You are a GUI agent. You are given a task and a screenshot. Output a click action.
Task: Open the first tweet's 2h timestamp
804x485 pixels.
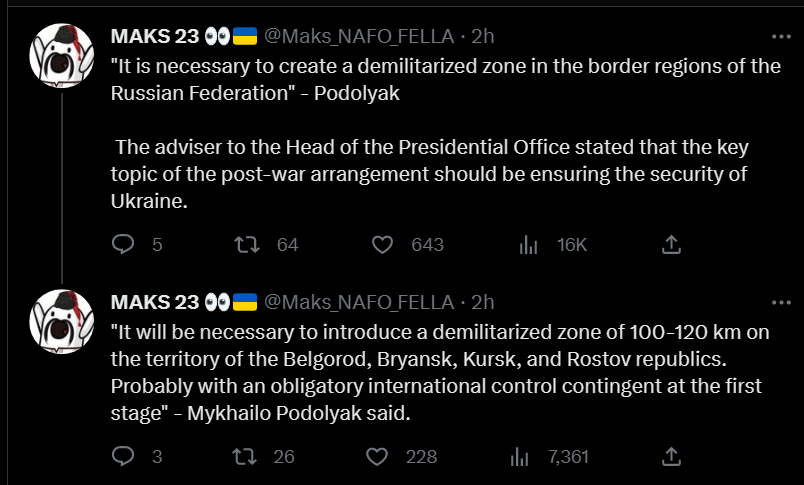pos(483,36)
